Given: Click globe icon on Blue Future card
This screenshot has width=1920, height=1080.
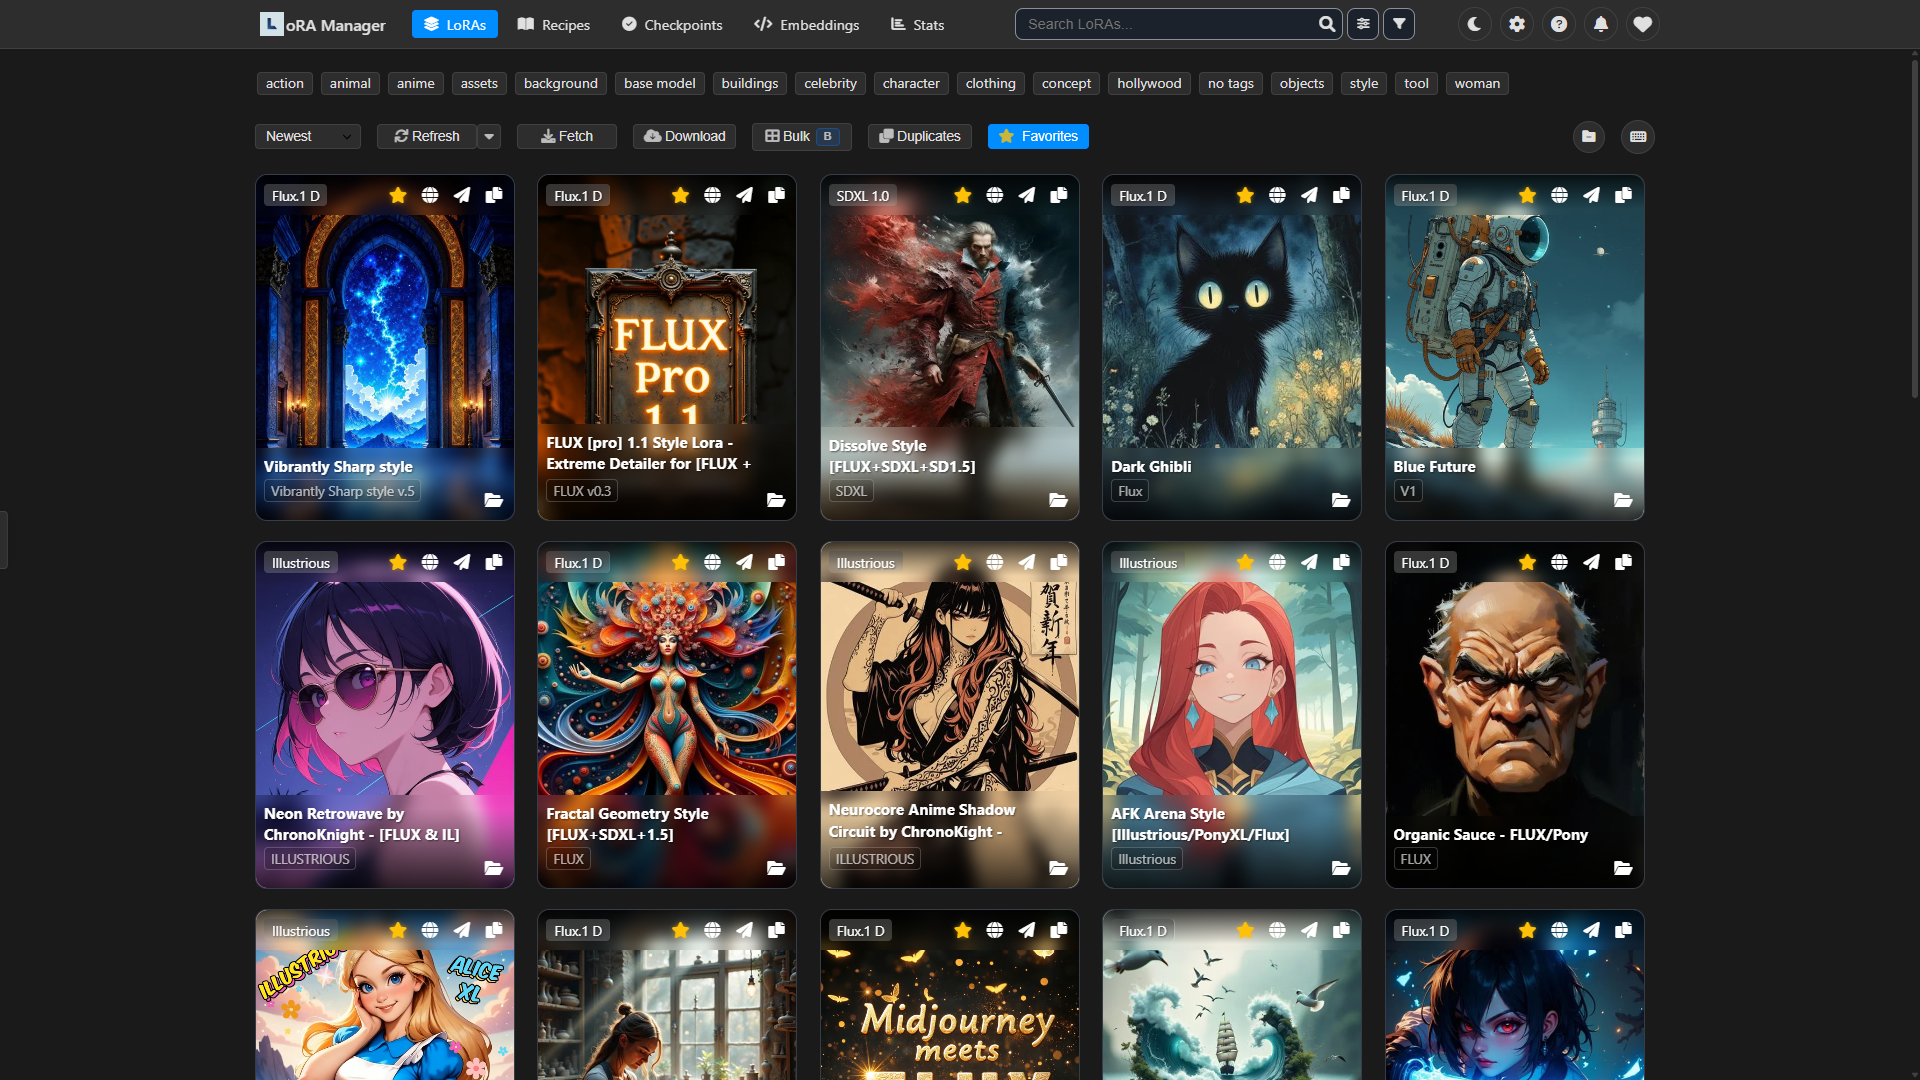Looking at the screenshot, I should 1559,195.
